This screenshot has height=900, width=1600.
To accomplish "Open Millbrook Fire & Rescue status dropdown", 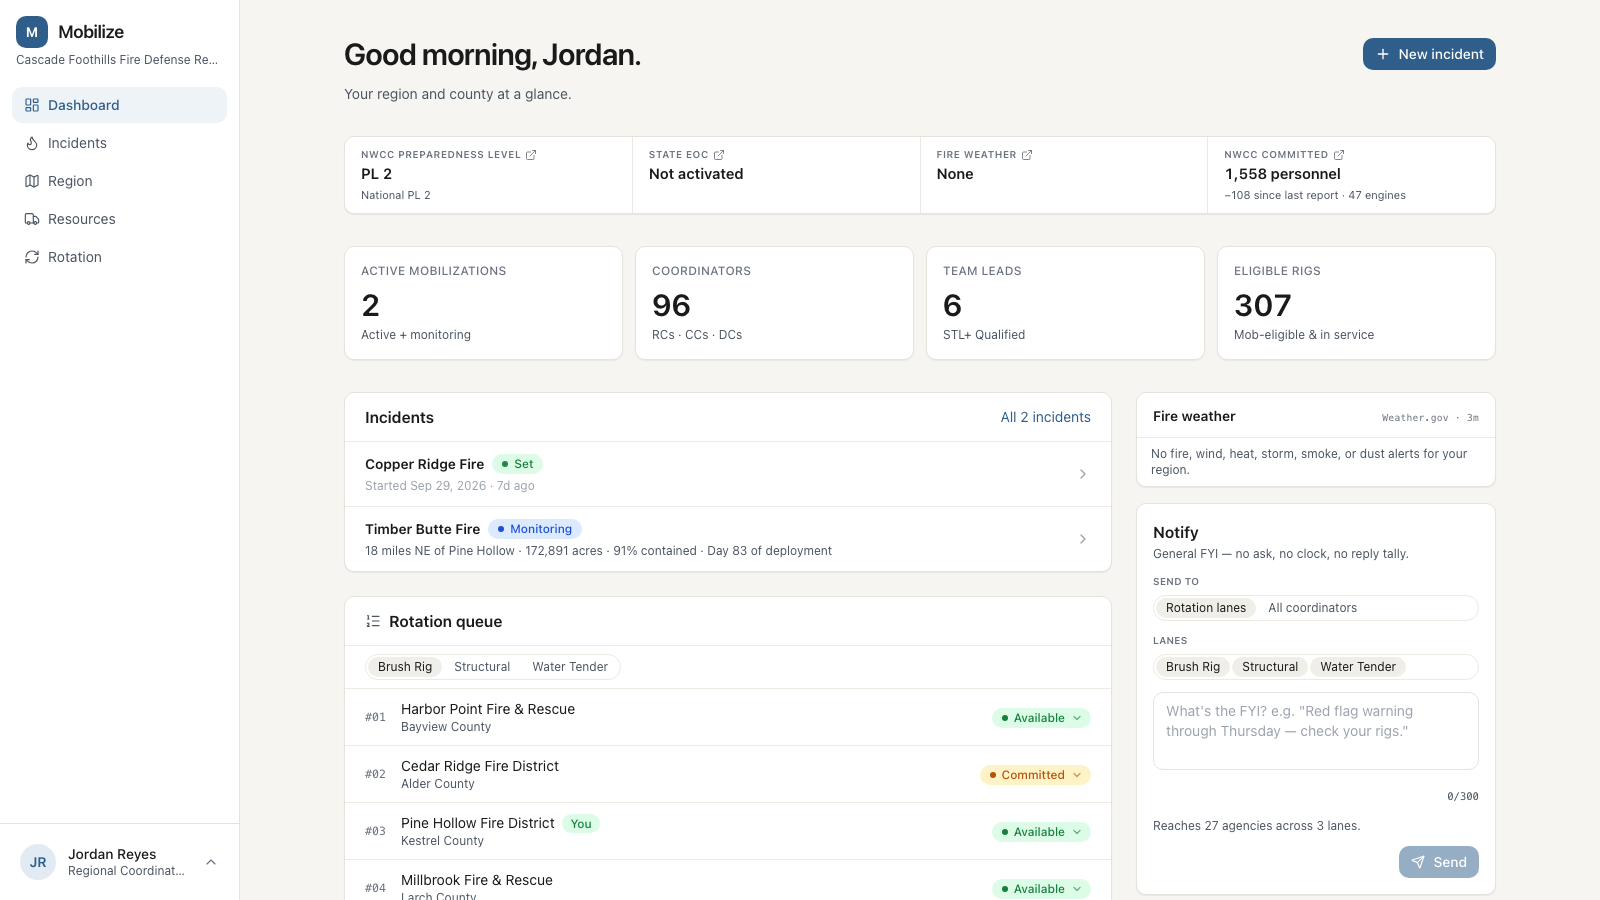I will 1041,889.
